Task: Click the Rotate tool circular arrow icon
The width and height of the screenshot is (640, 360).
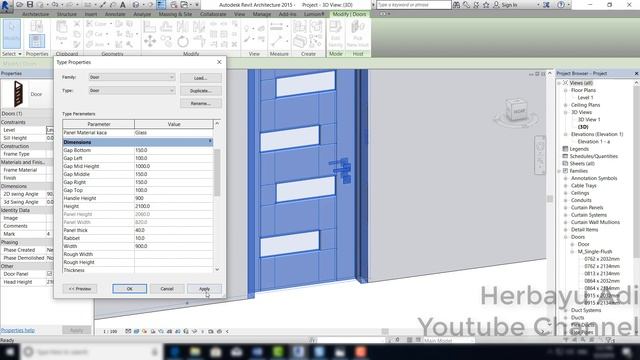Action: (x=182, y=41)
